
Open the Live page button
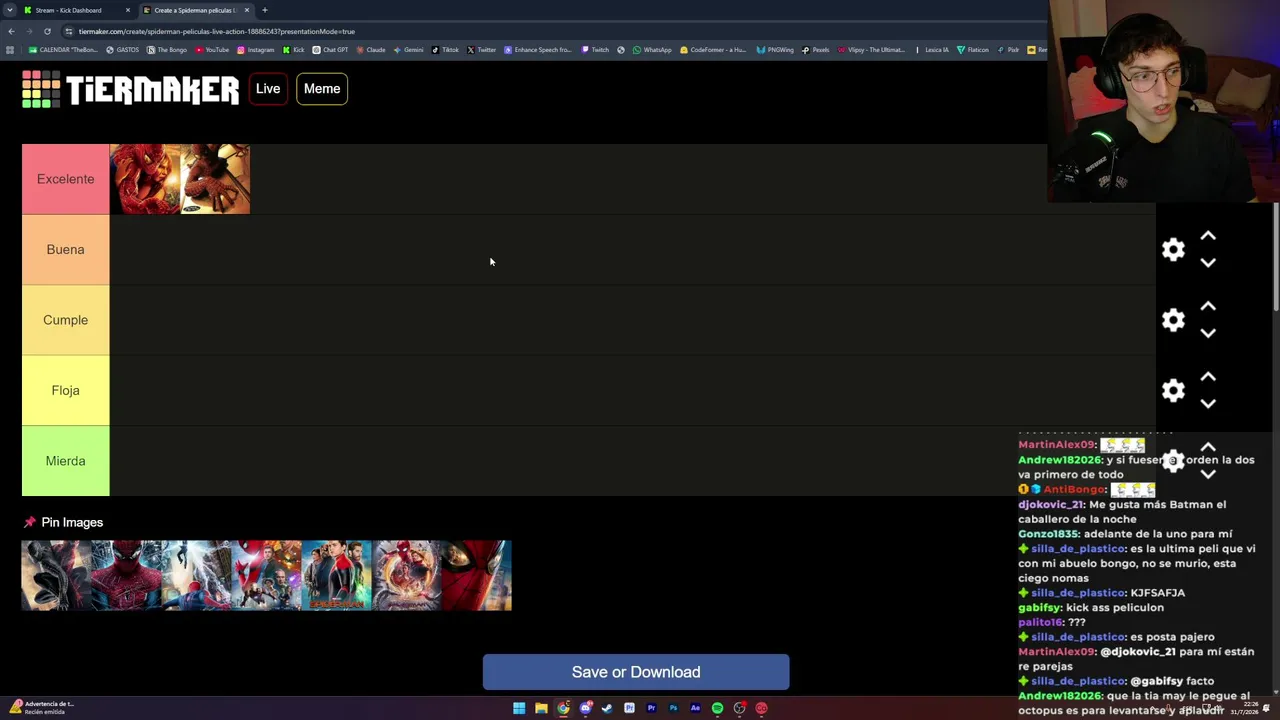pos(268,89)
